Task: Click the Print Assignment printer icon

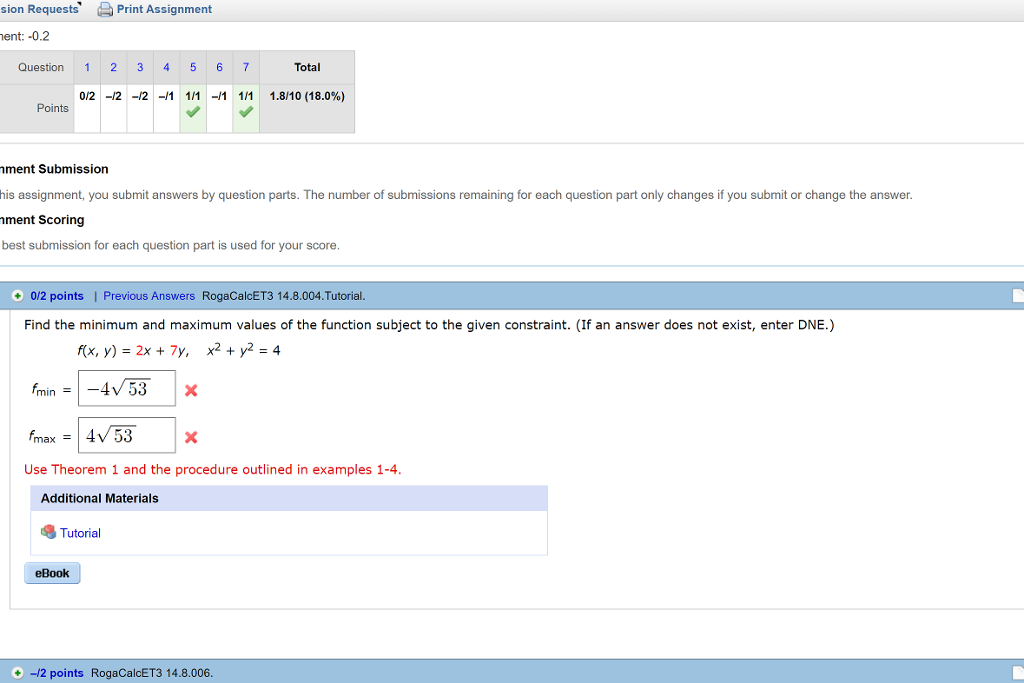Action: pyautogui.click(x=107, y=9)
